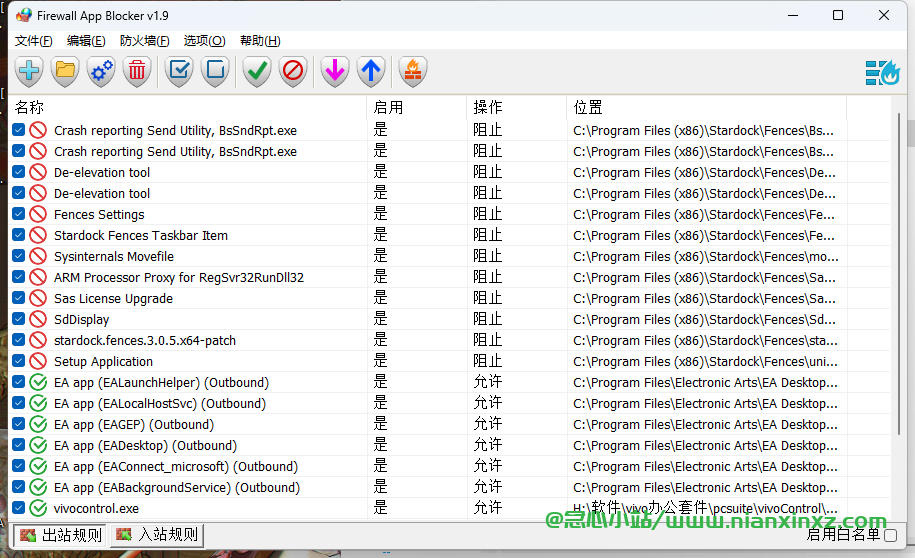
Task: Toggle checkbox for stardock.fences.3.0.5.x64-patch
Action: tap(19, 340)
